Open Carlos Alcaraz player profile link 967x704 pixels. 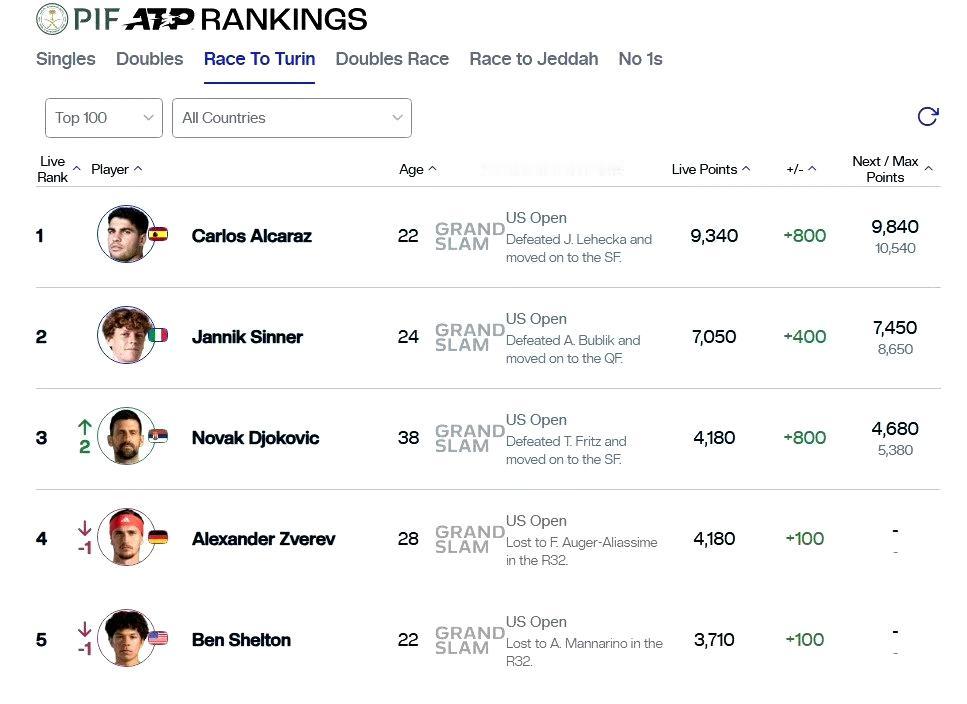252,236
